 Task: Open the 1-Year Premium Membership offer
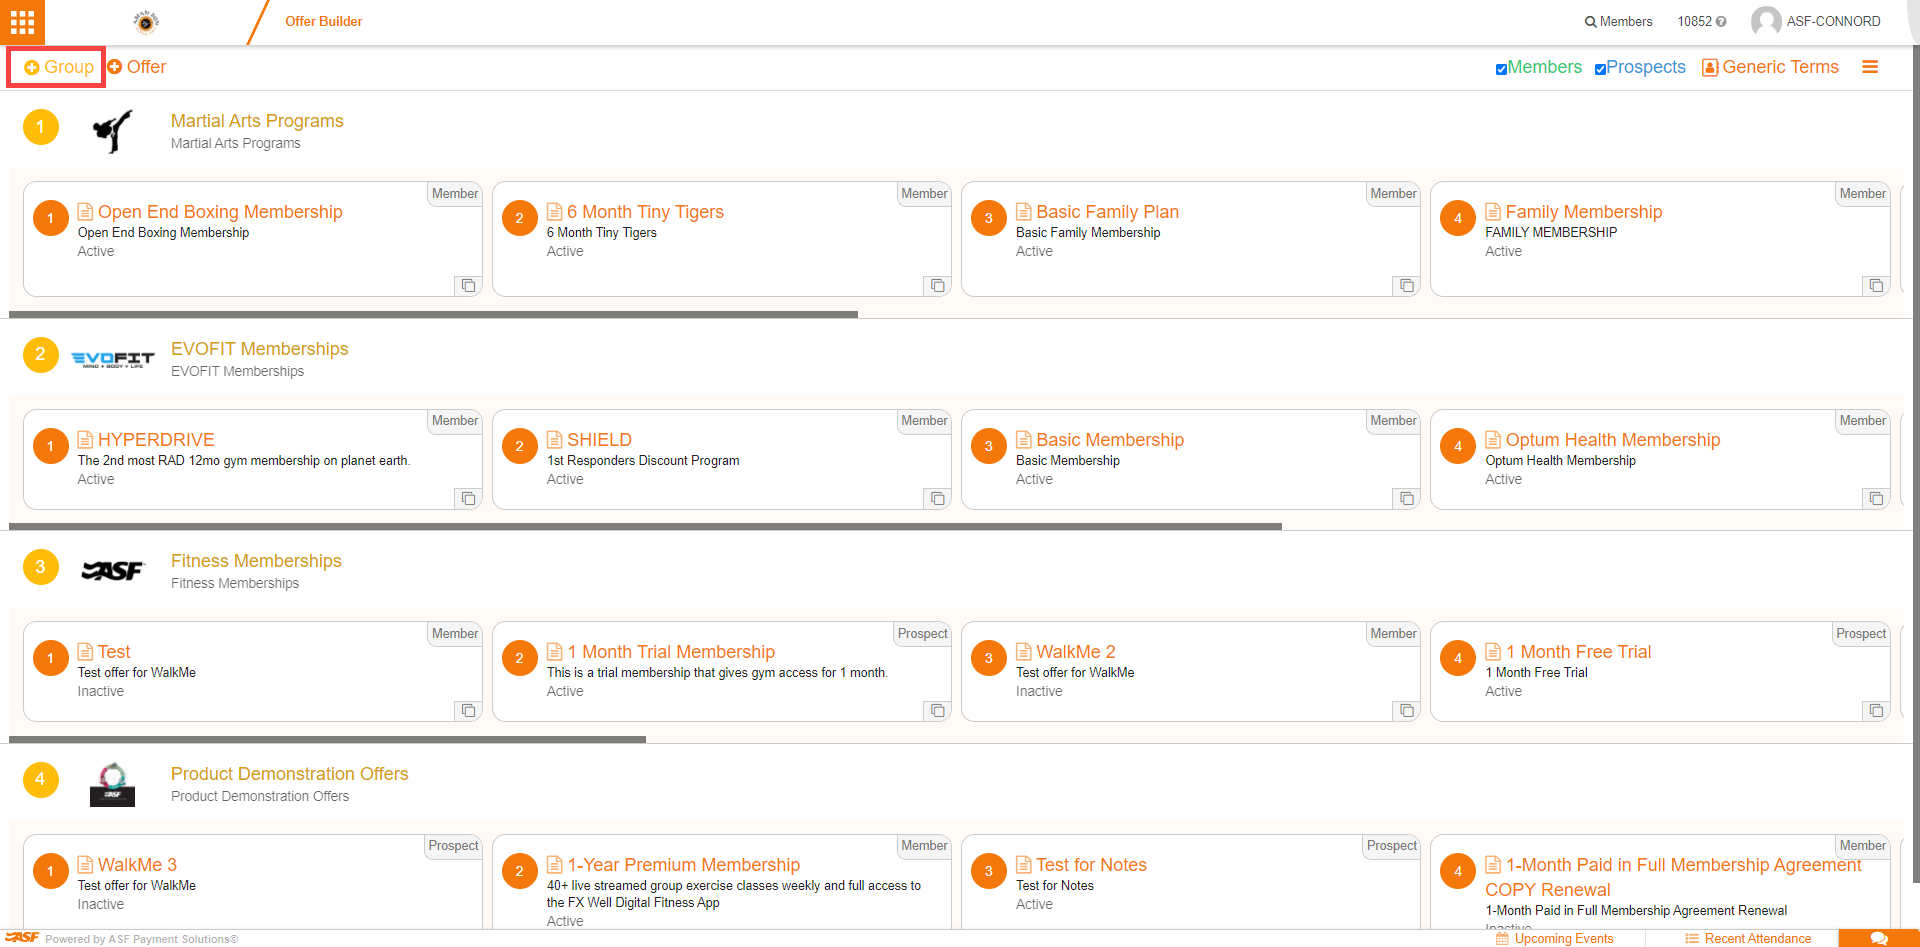coord(683,865)
